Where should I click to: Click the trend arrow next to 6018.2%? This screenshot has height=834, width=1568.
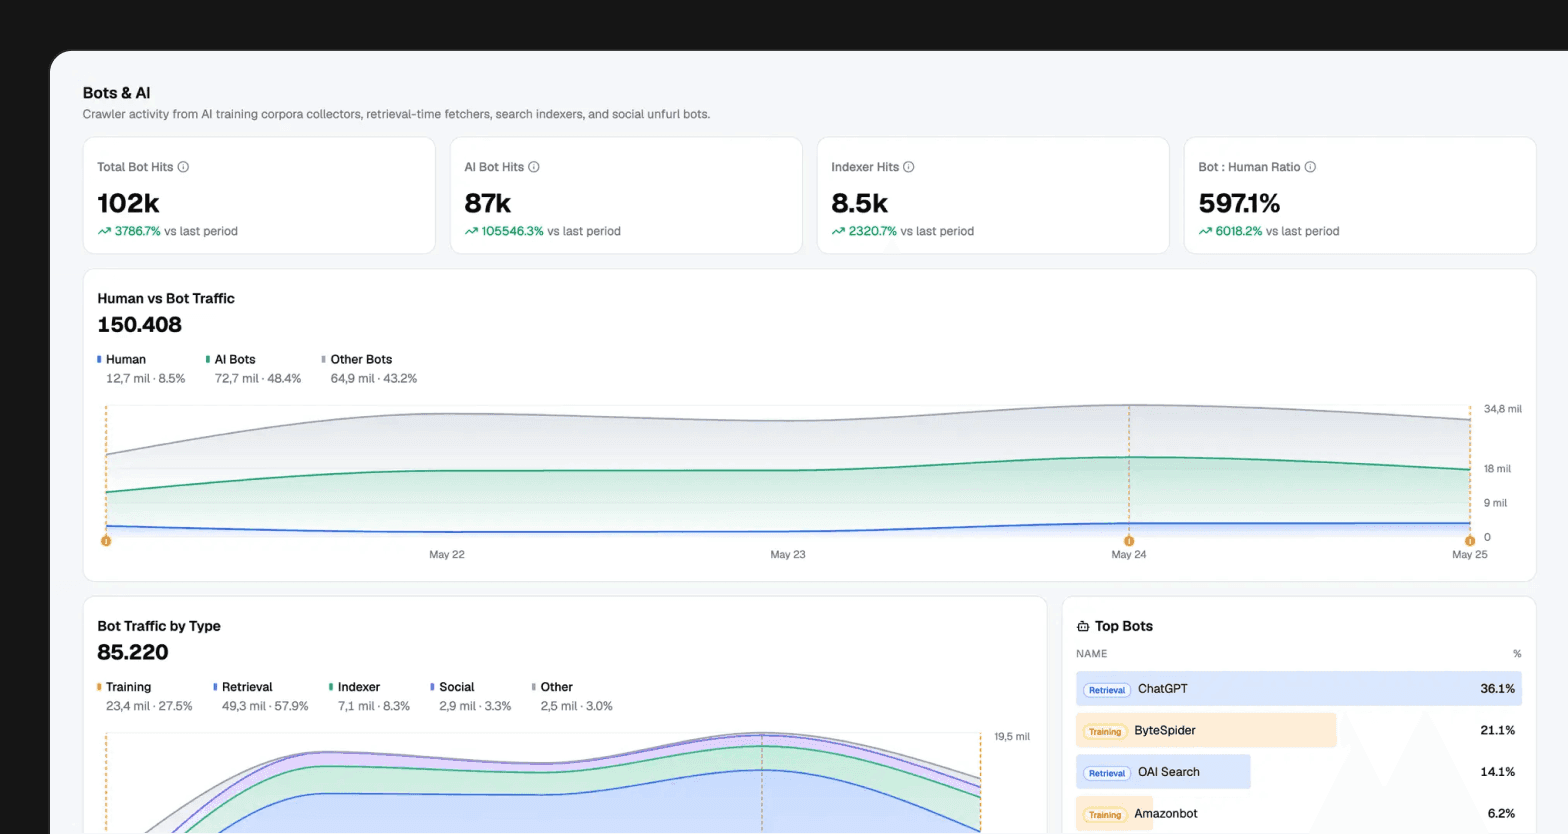(1205, 231)
